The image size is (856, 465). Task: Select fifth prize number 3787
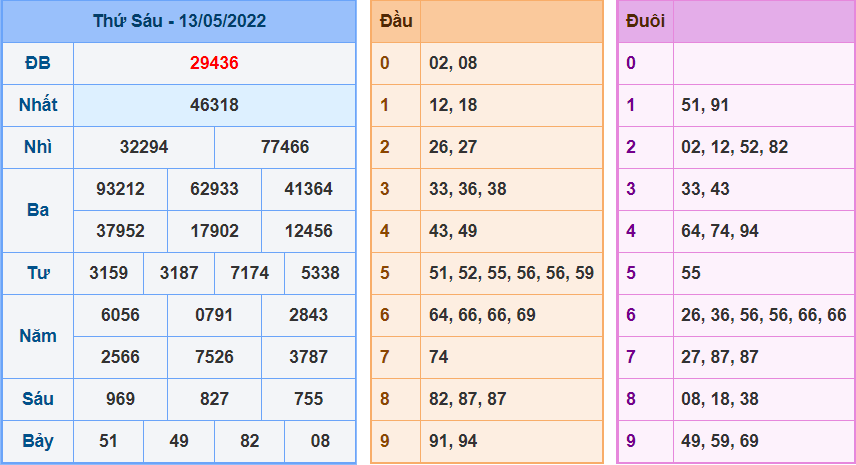(x=308, y=357)
